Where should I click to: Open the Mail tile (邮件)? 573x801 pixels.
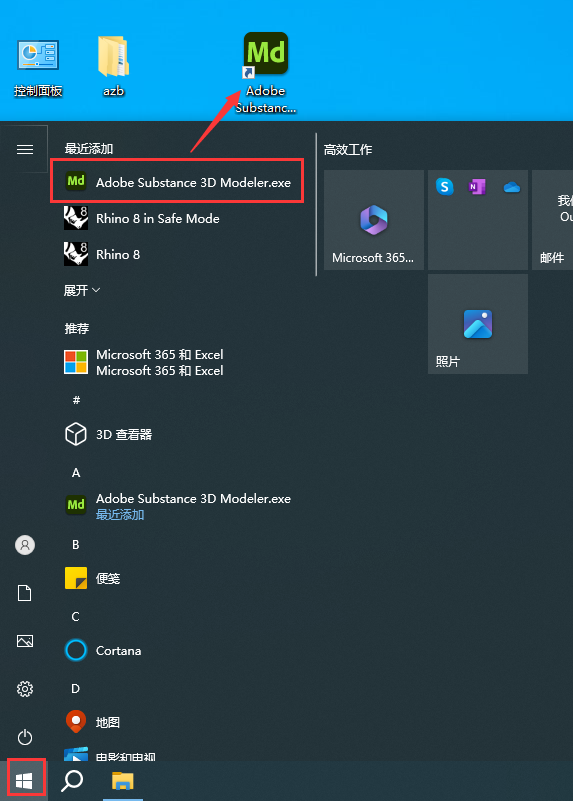point(552,220)
